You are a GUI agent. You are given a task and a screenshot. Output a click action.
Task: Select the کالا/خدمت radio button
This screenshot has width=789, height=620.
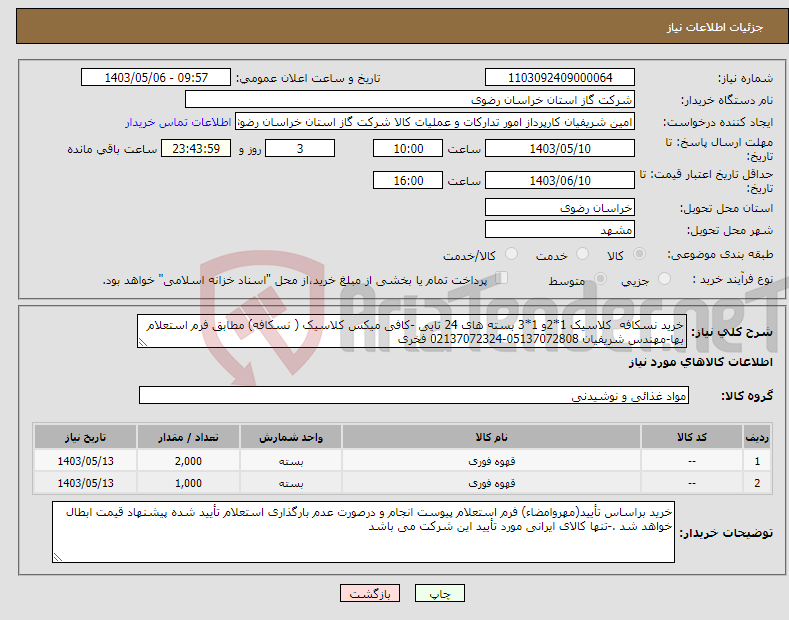coord(511,254)
